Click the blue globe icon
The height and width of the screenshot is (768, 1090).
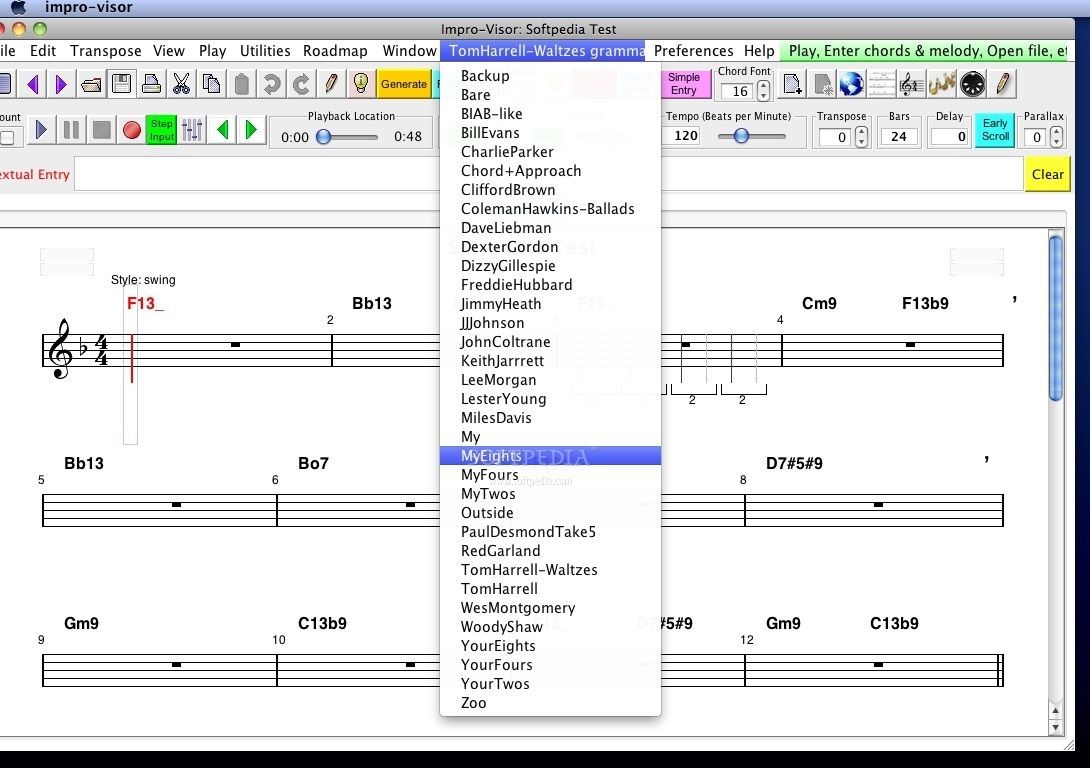[851, 84]
